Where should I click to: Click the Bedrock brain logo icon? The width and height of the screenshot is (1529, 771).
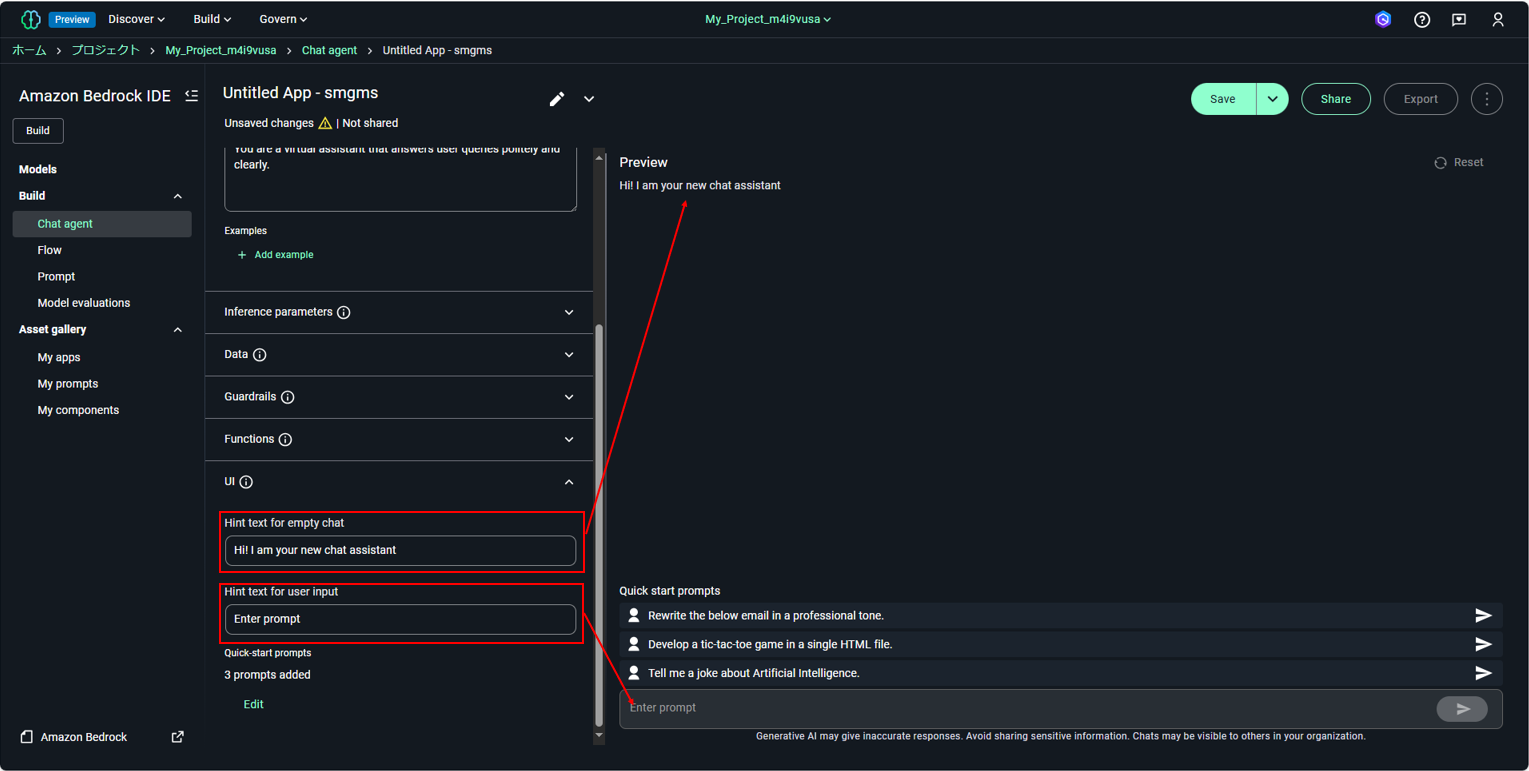30,19
